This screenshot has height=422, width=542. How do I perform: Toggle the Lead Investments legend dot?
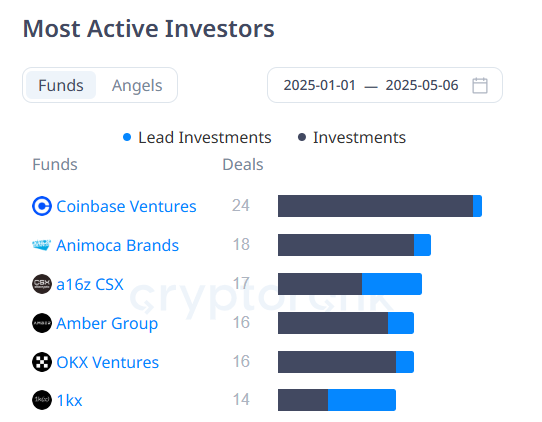pyautogui.click(x=127, y=138)
